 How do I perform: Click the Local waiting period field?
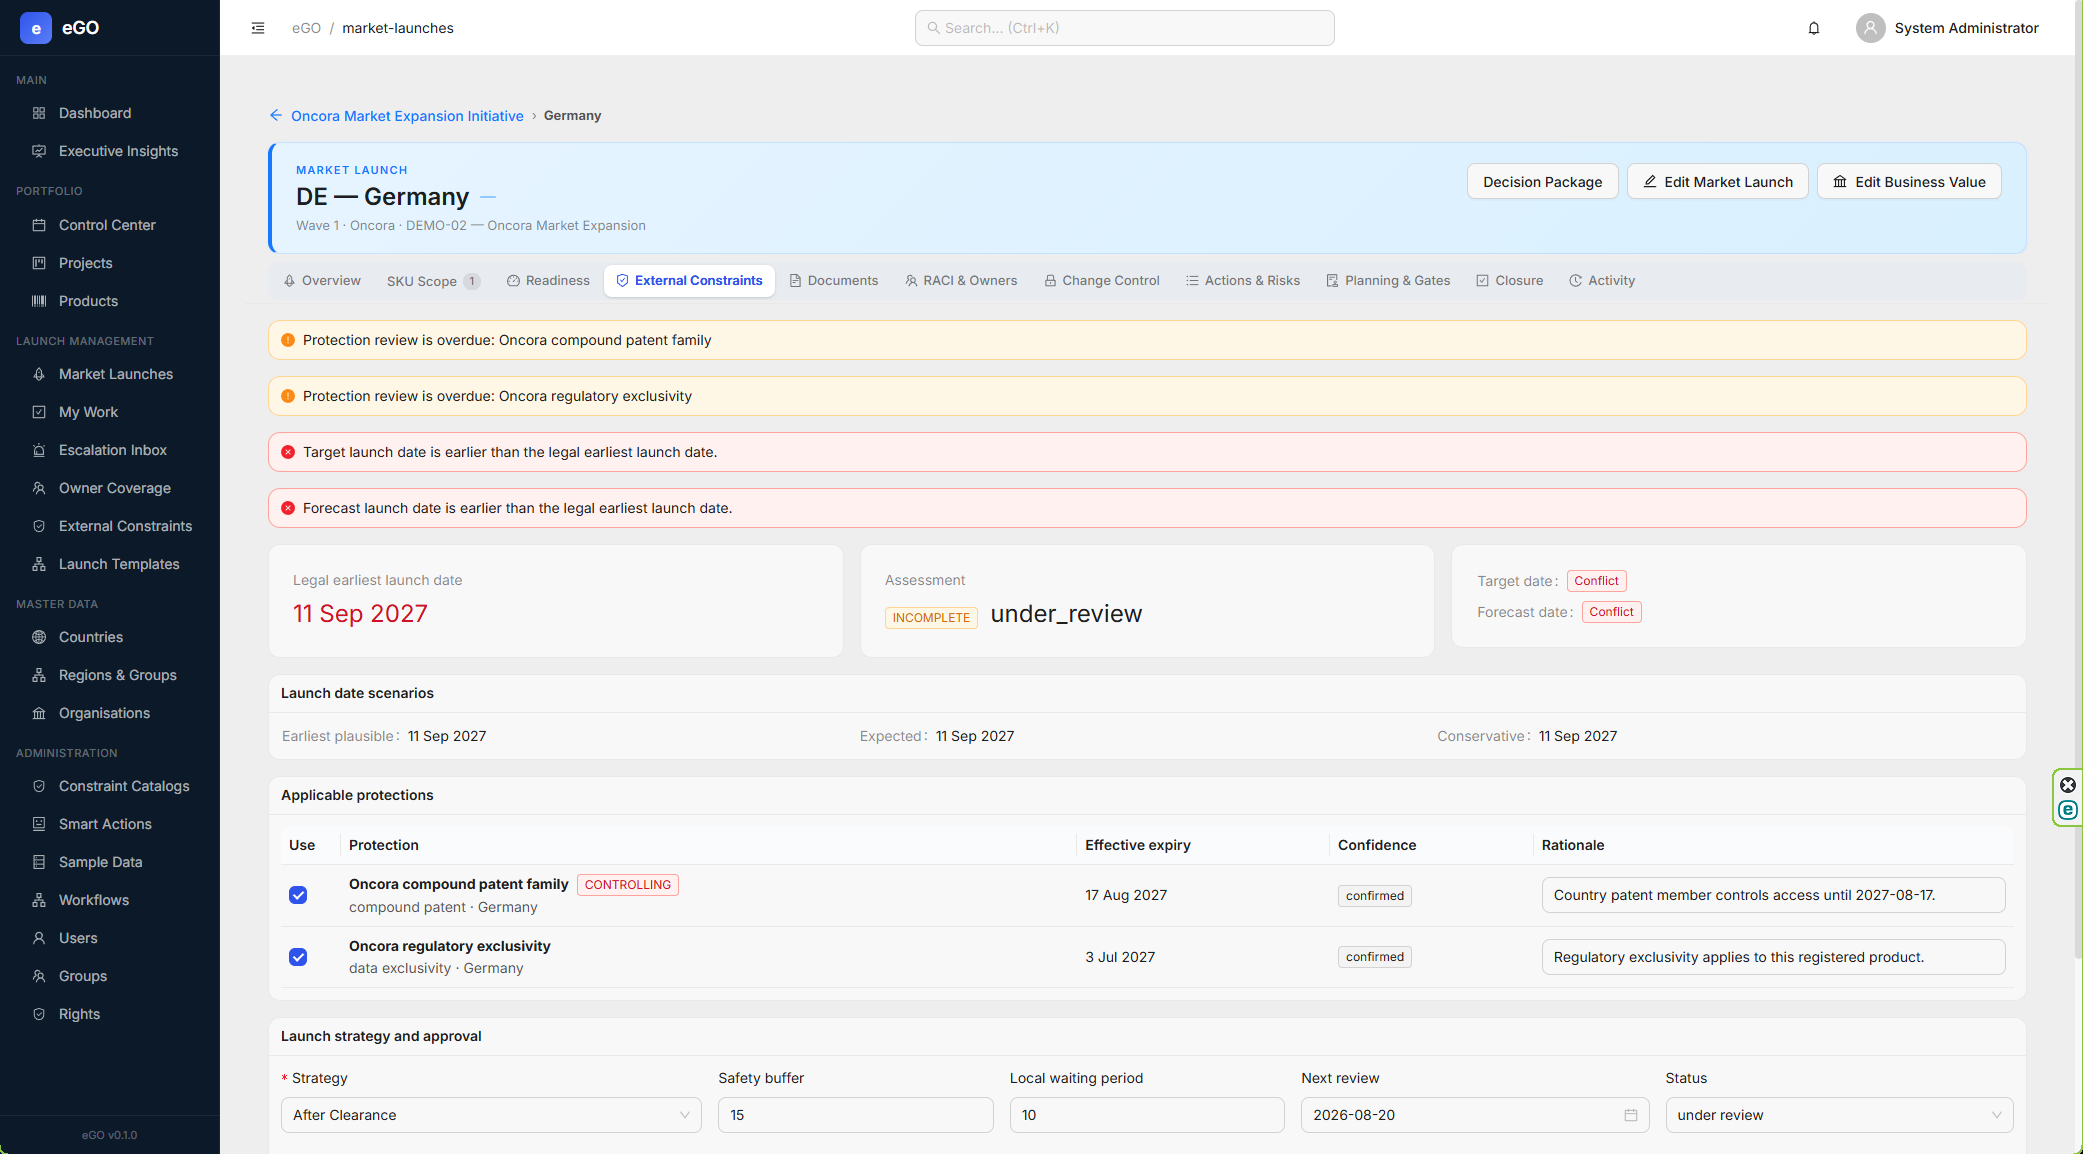click(1147, 1115)
